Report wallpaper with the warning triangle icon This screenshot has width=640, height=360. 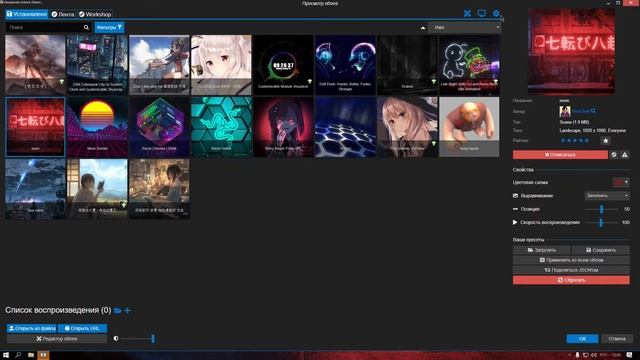(625, 155)
